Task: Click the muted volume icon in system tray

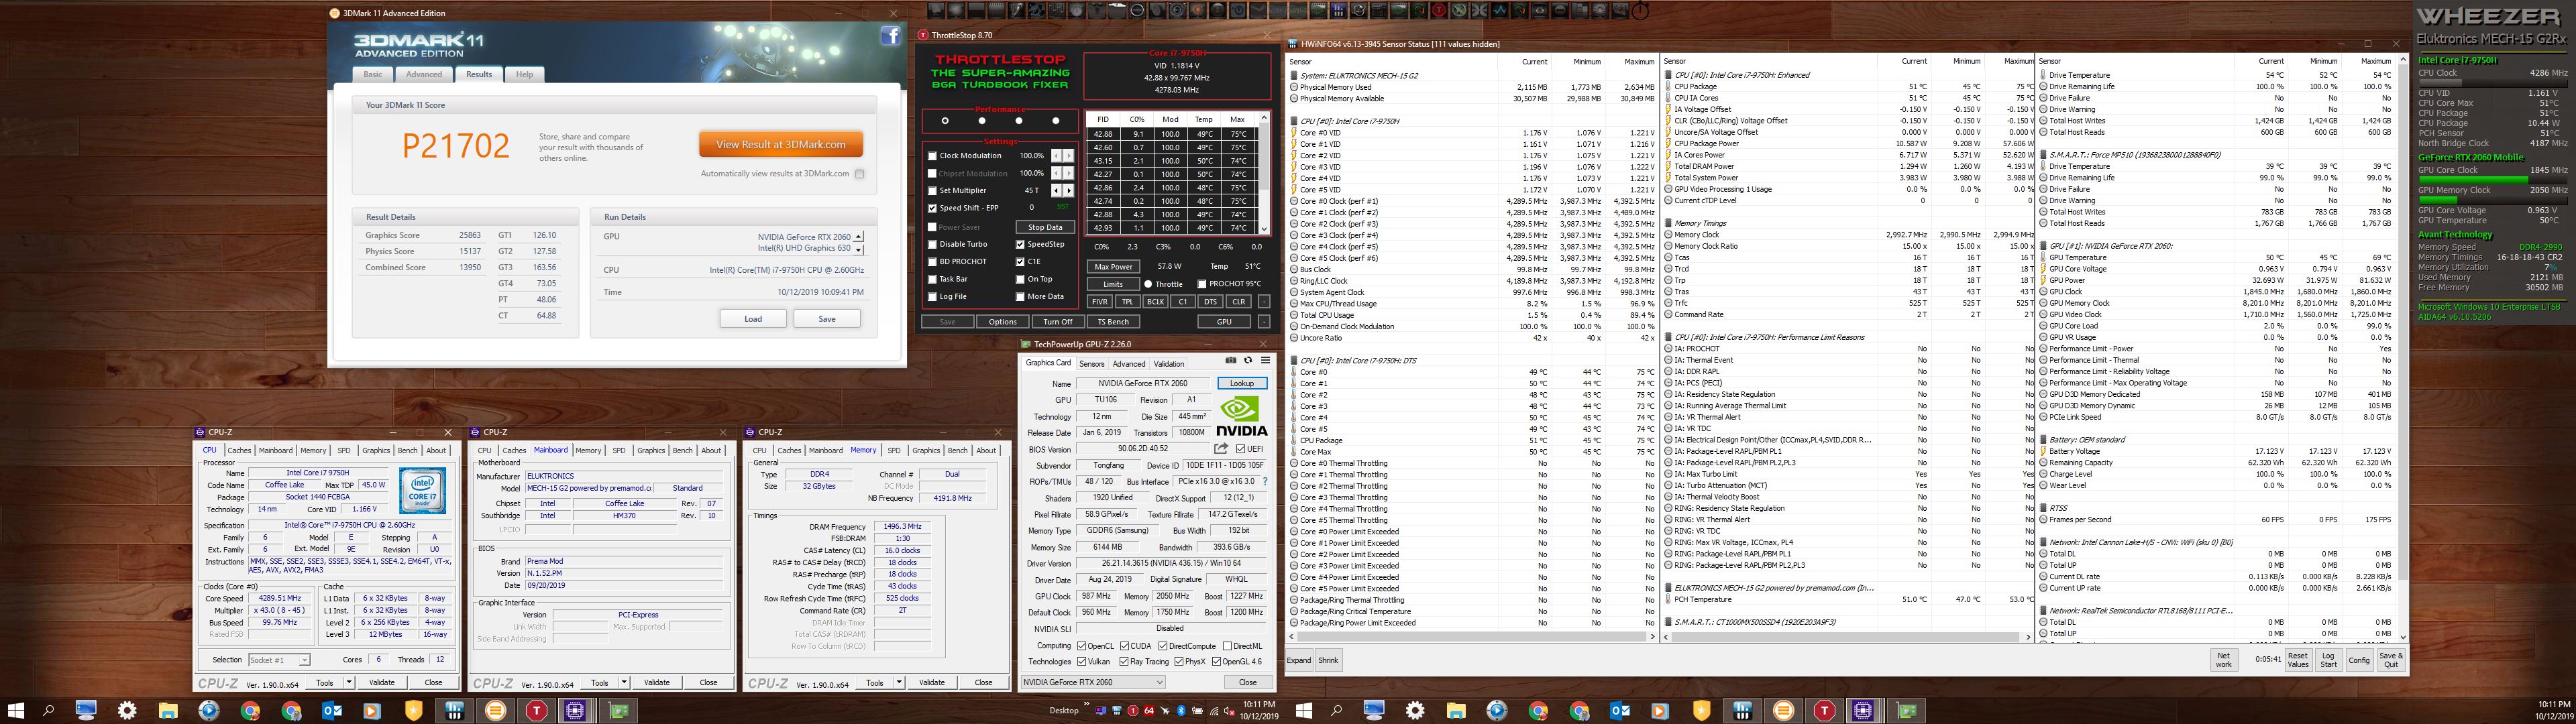Action: click(1229, 711)
